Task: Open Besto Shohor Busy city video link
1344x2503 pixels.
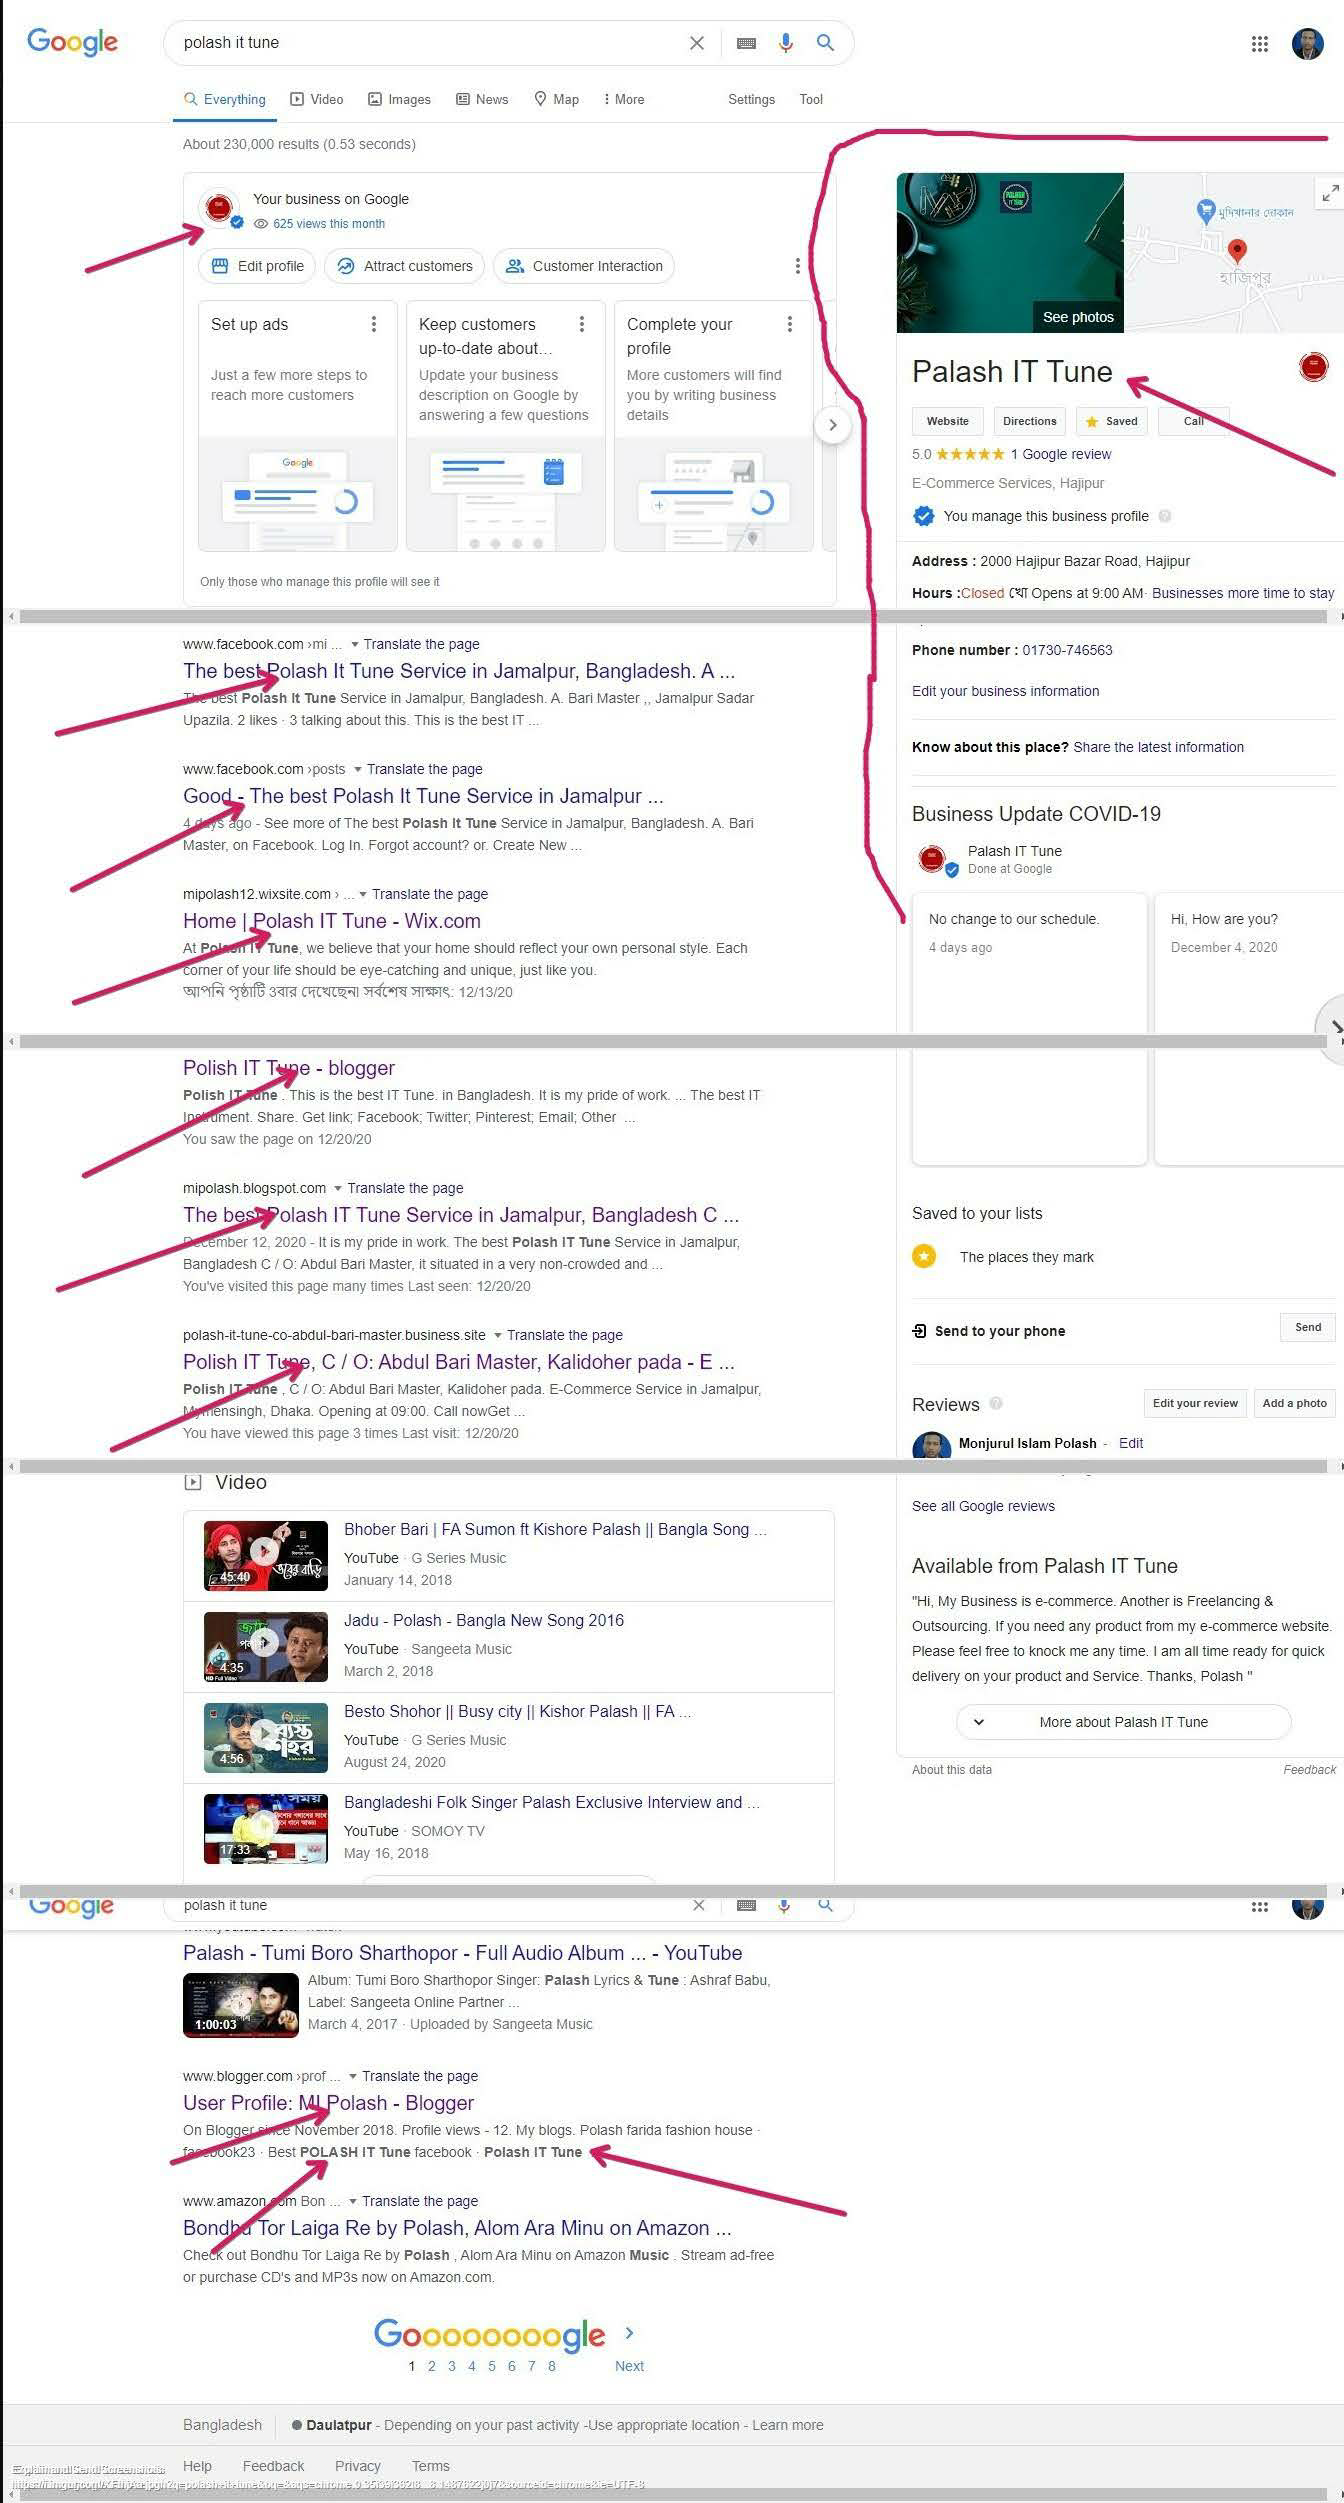Action: [x=517, y=1711]
